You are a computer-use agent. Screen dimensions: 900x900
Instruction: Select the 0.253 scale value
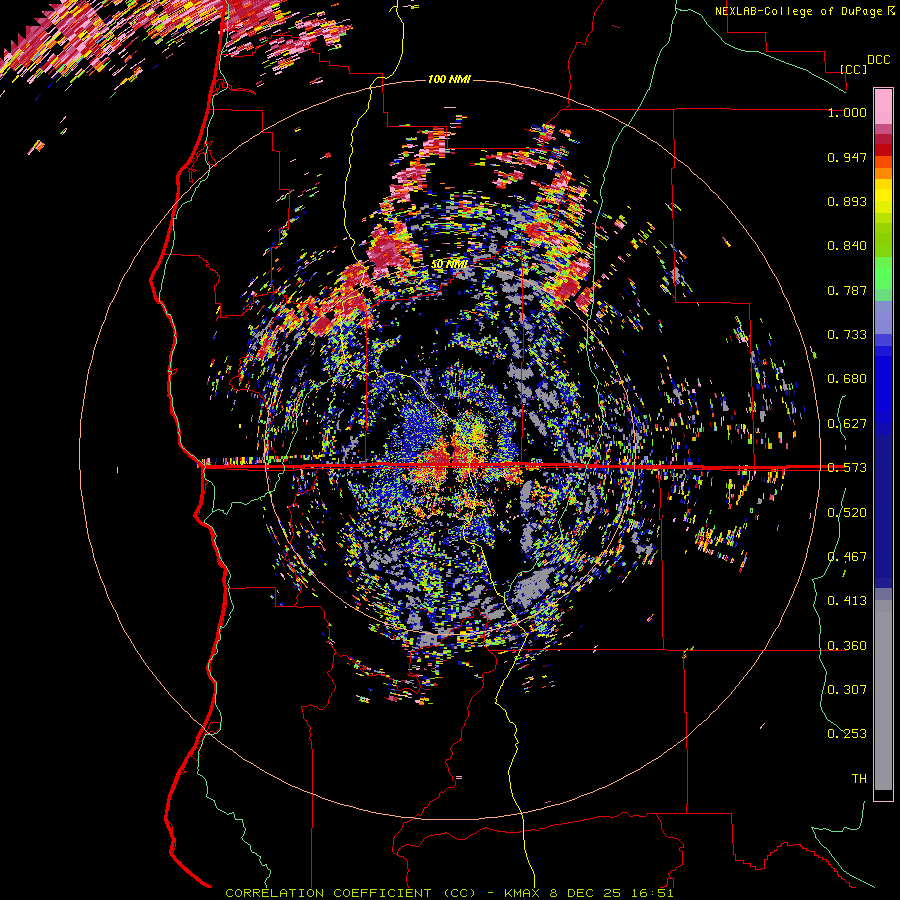847,734
